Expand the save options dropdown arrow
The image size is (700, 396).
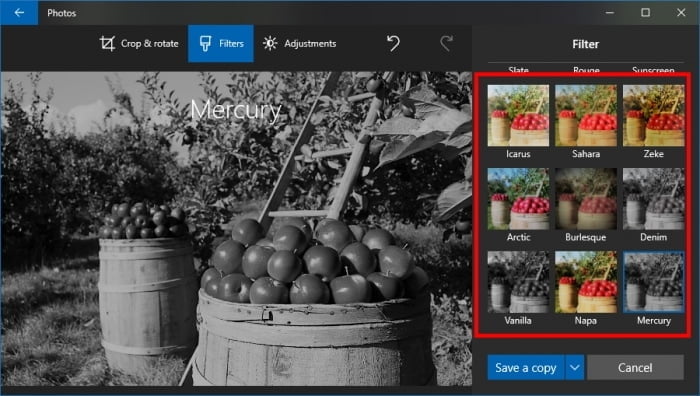click(575, 367)
